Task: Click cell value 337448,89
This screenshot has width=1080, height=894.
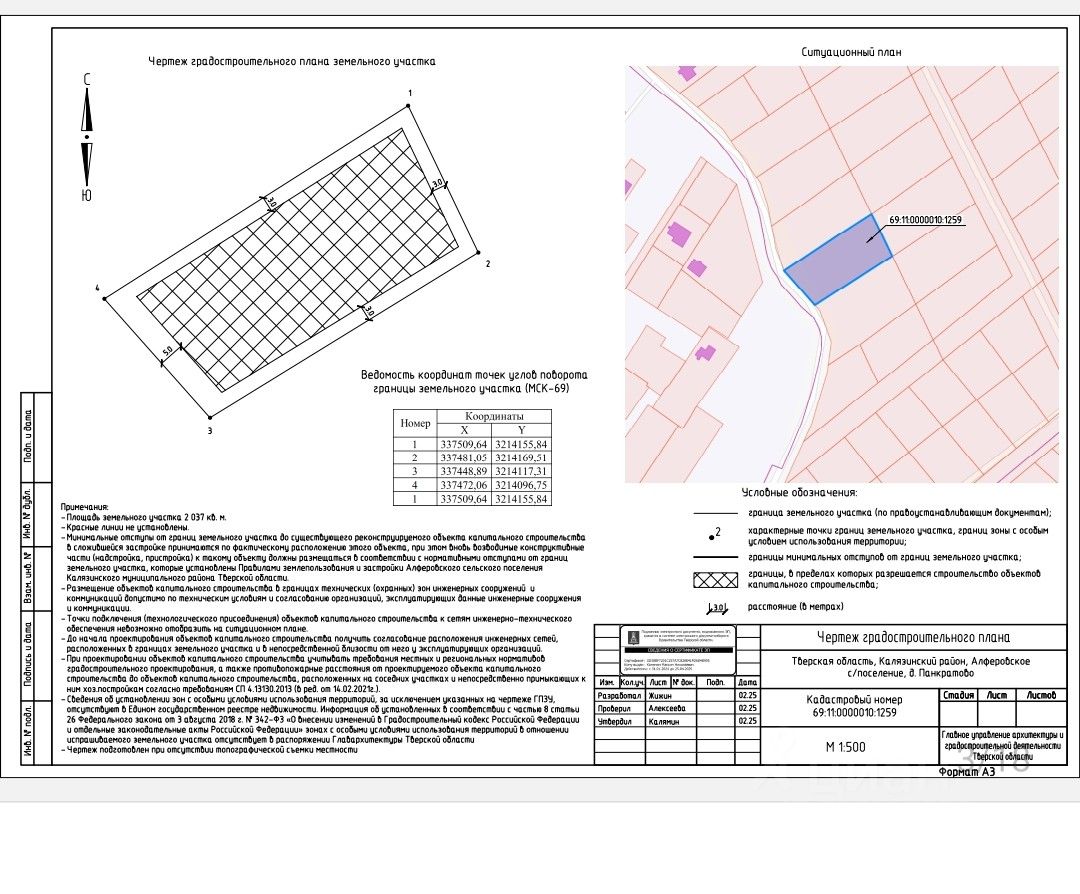Action: coord(464,472)
